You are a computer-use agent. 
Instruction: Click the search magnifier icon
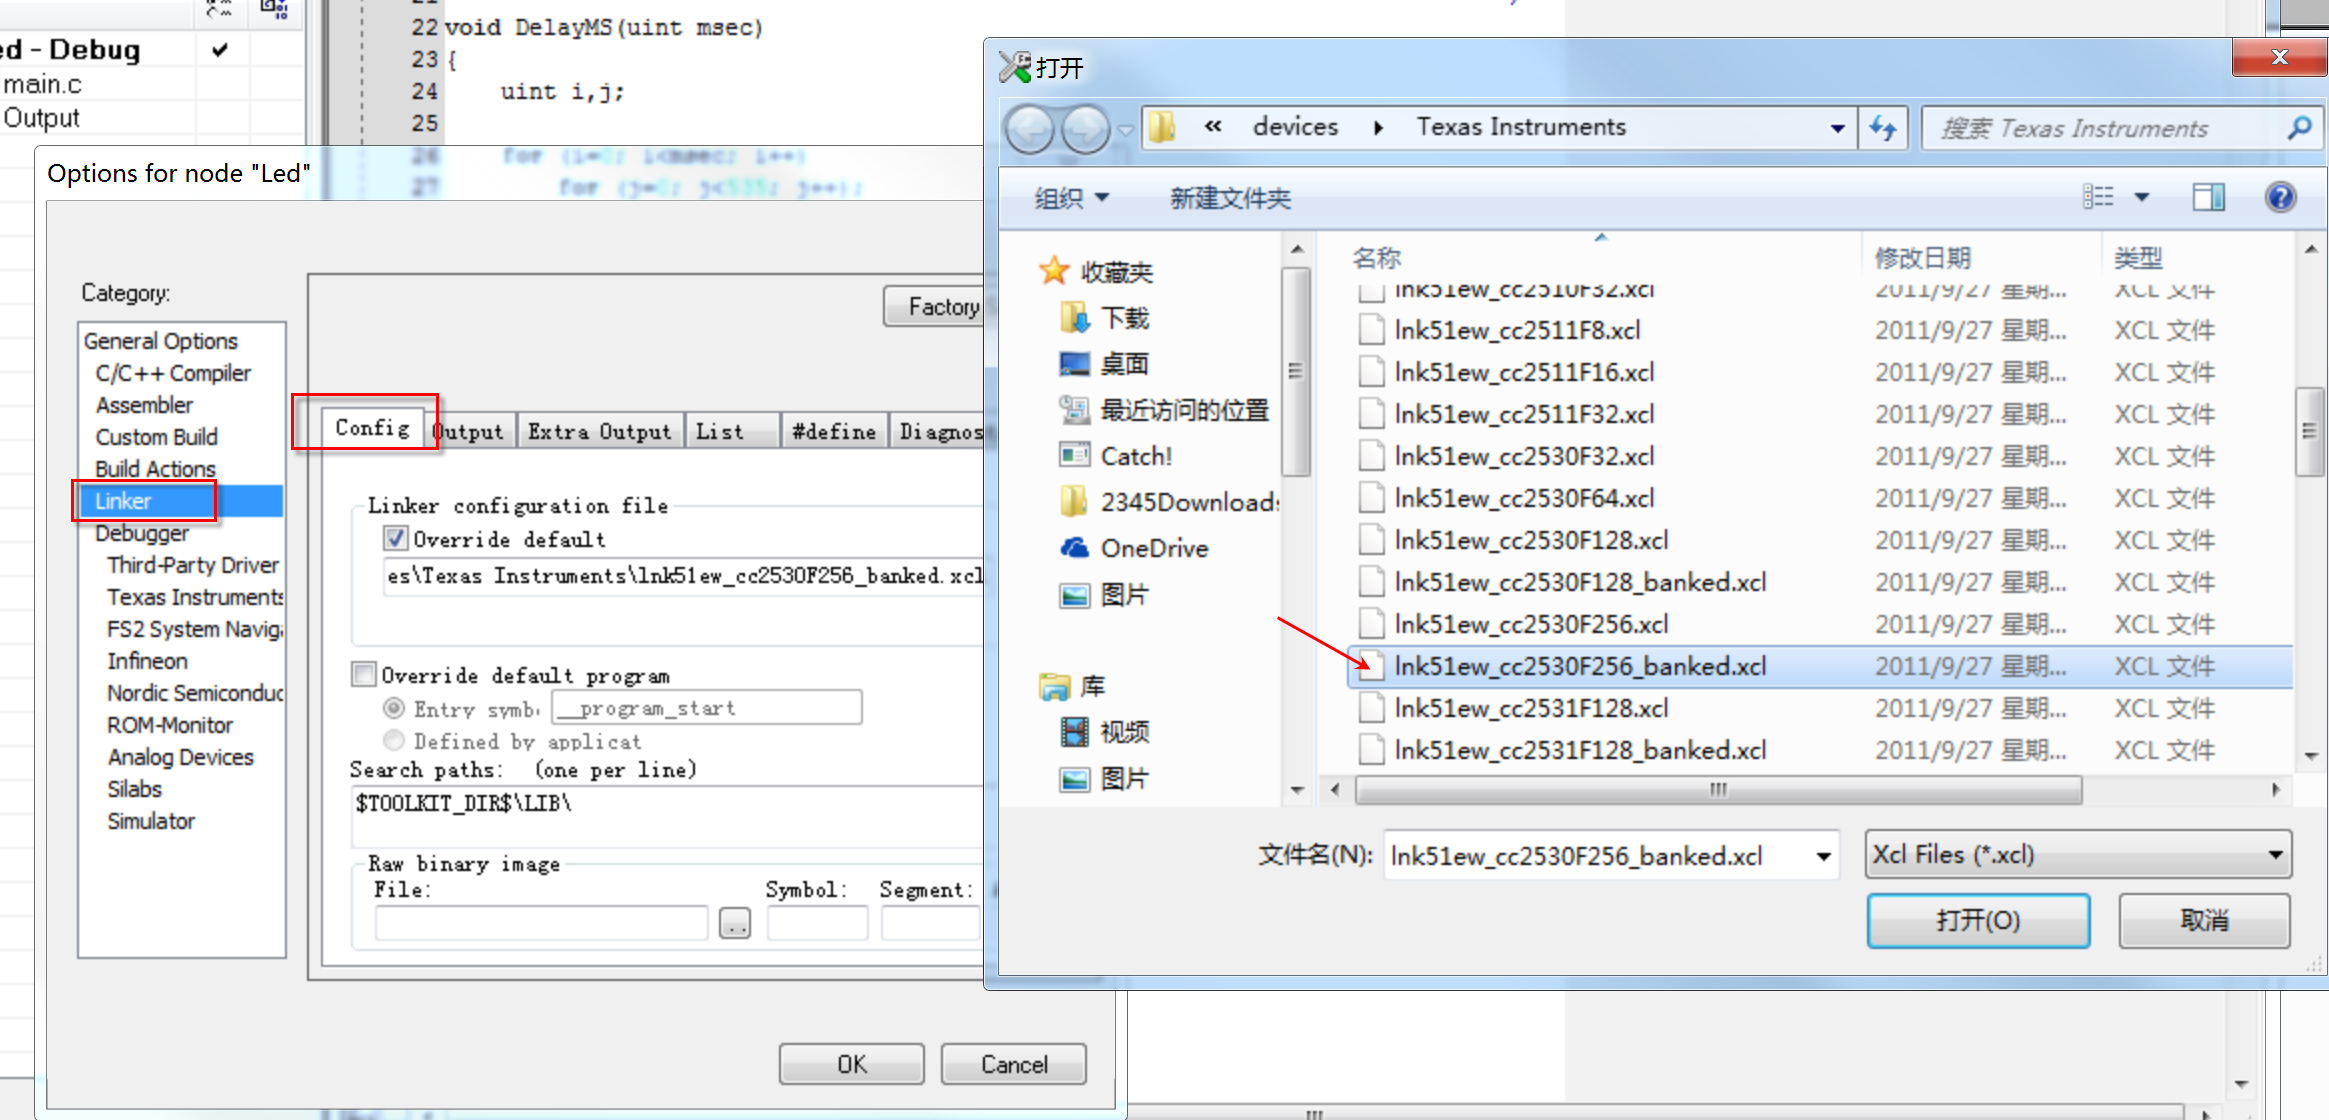(x=2299, y=128)
